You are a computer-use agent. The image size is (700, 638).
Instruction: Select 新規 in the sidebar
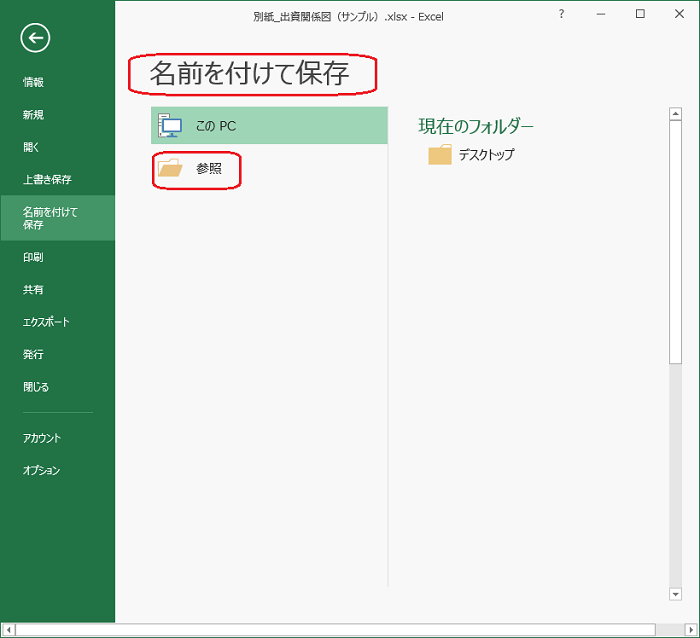(x=33, y=115)
